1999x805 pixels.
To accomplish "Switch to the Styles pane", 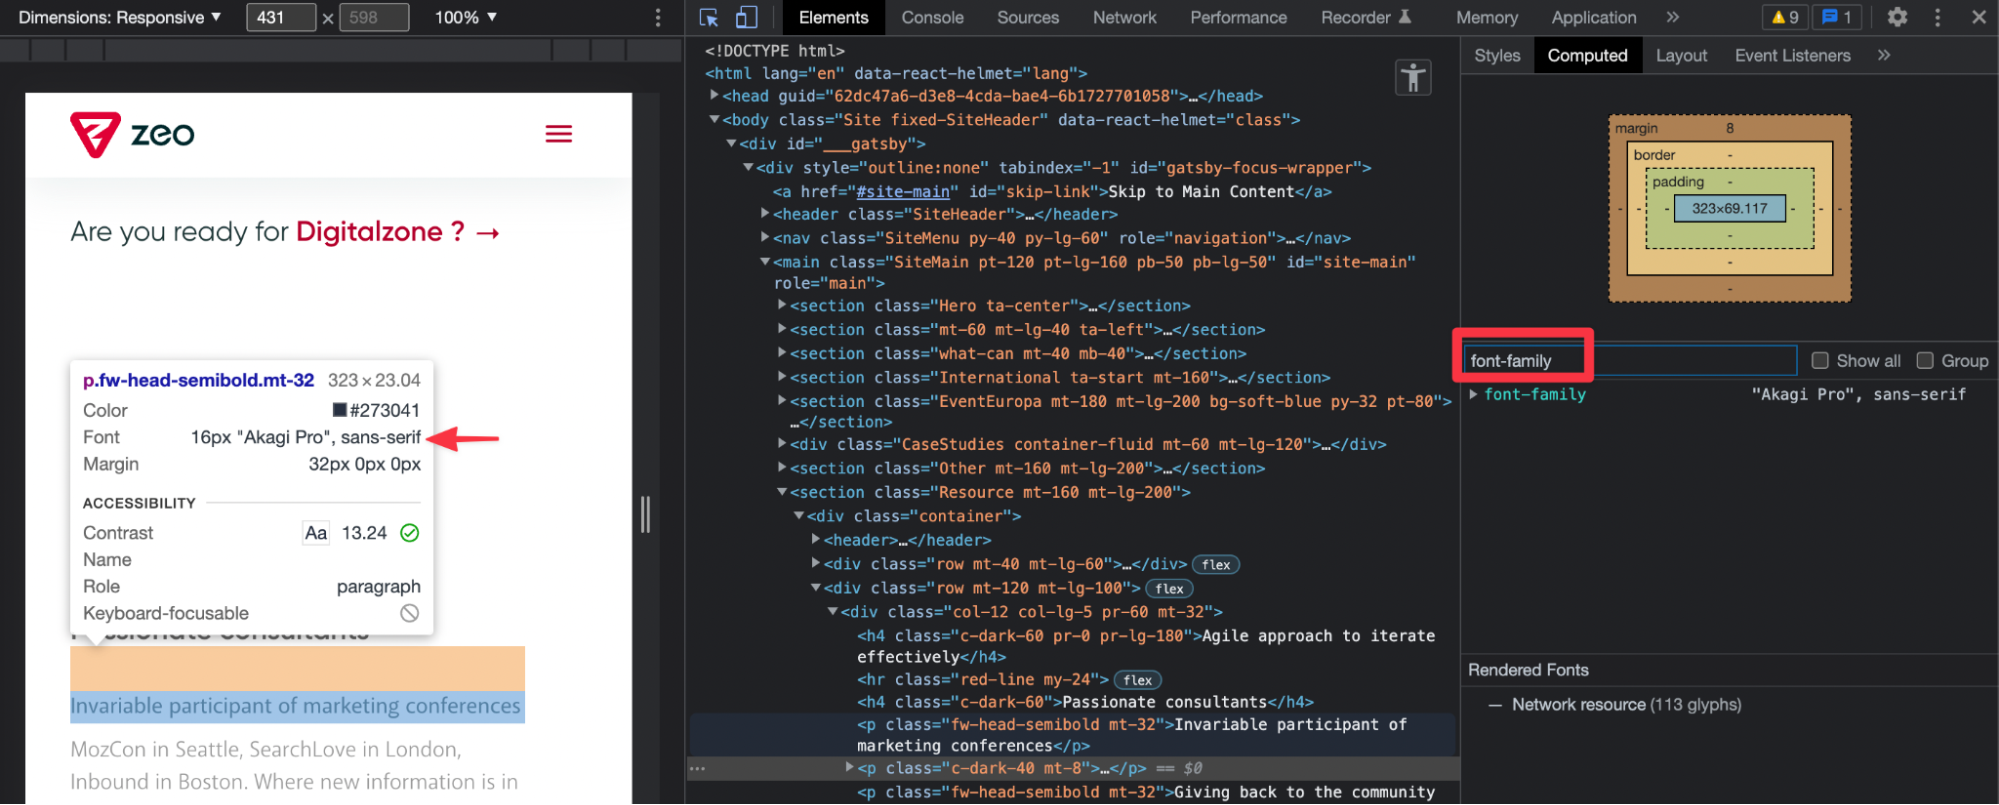I will point(1496,55).
